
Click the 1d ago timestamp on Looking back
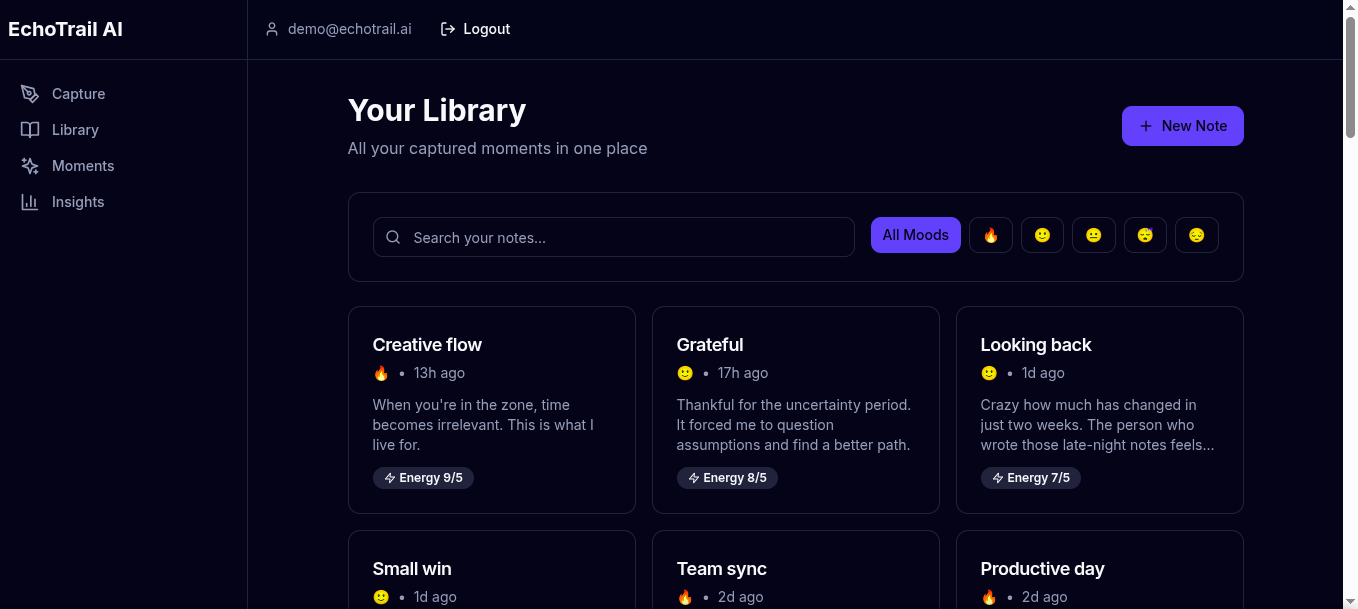click(1043, 373)
